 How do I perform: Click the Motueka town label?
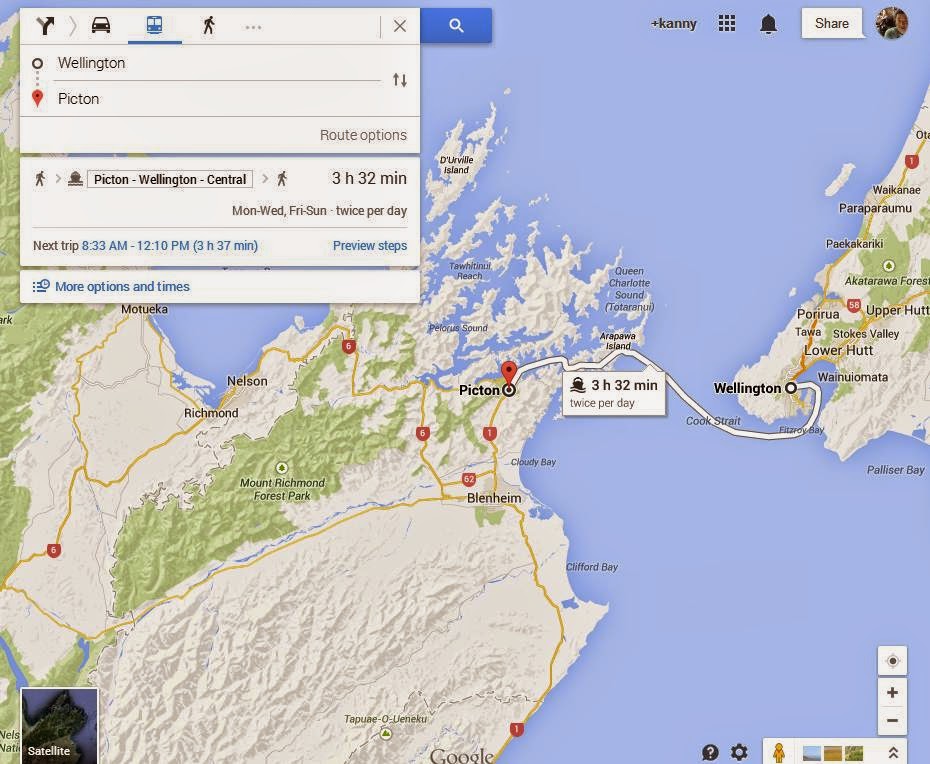(144, 309)
